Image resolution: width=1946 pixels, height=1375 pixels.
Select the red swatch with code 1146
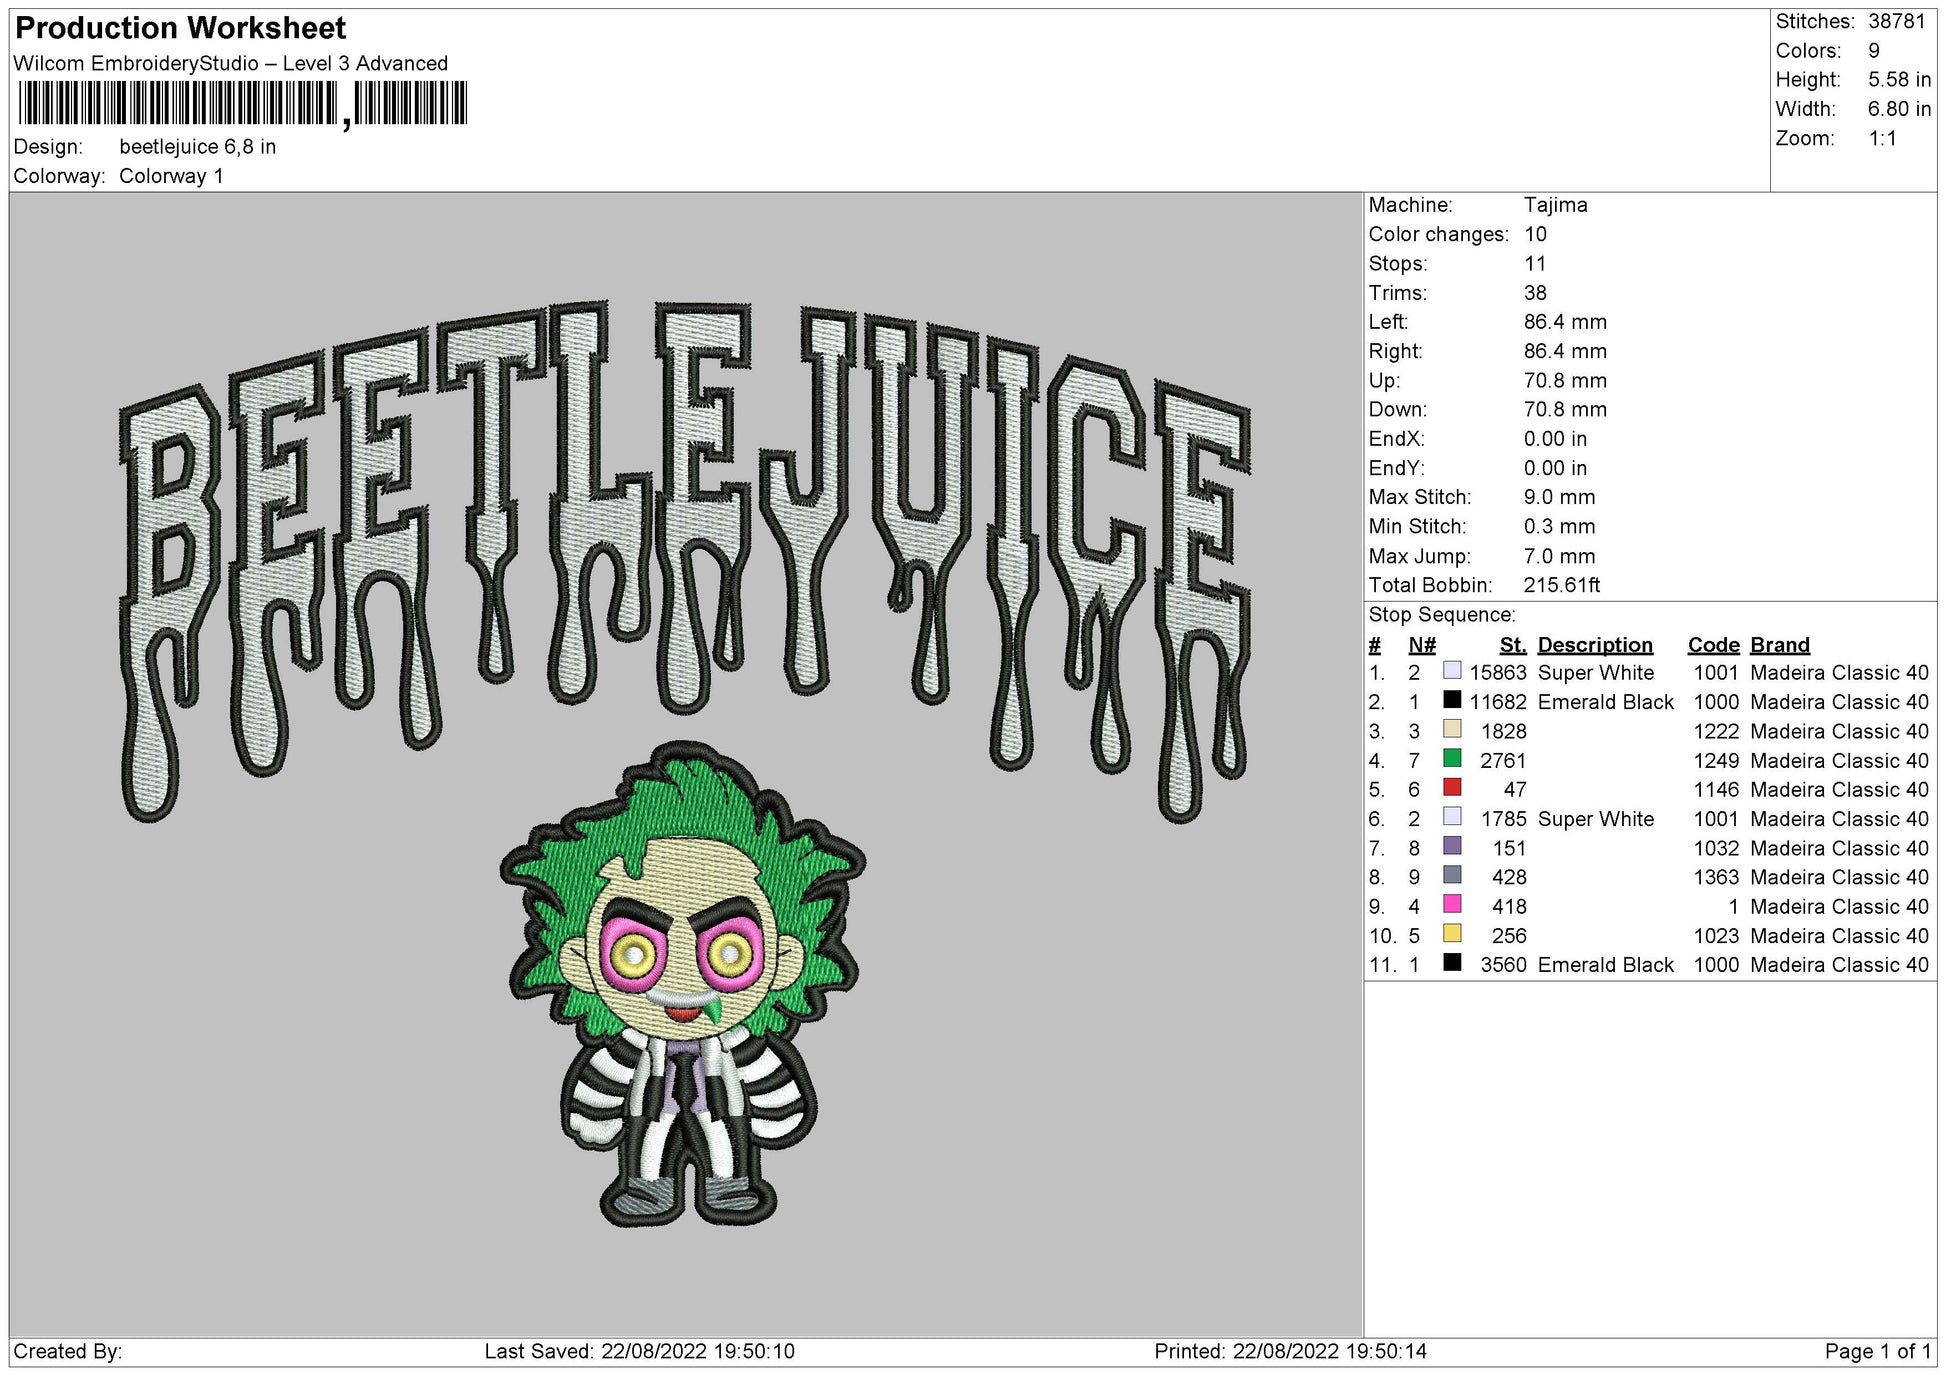pyautogui.click(x=1452, y=787)
